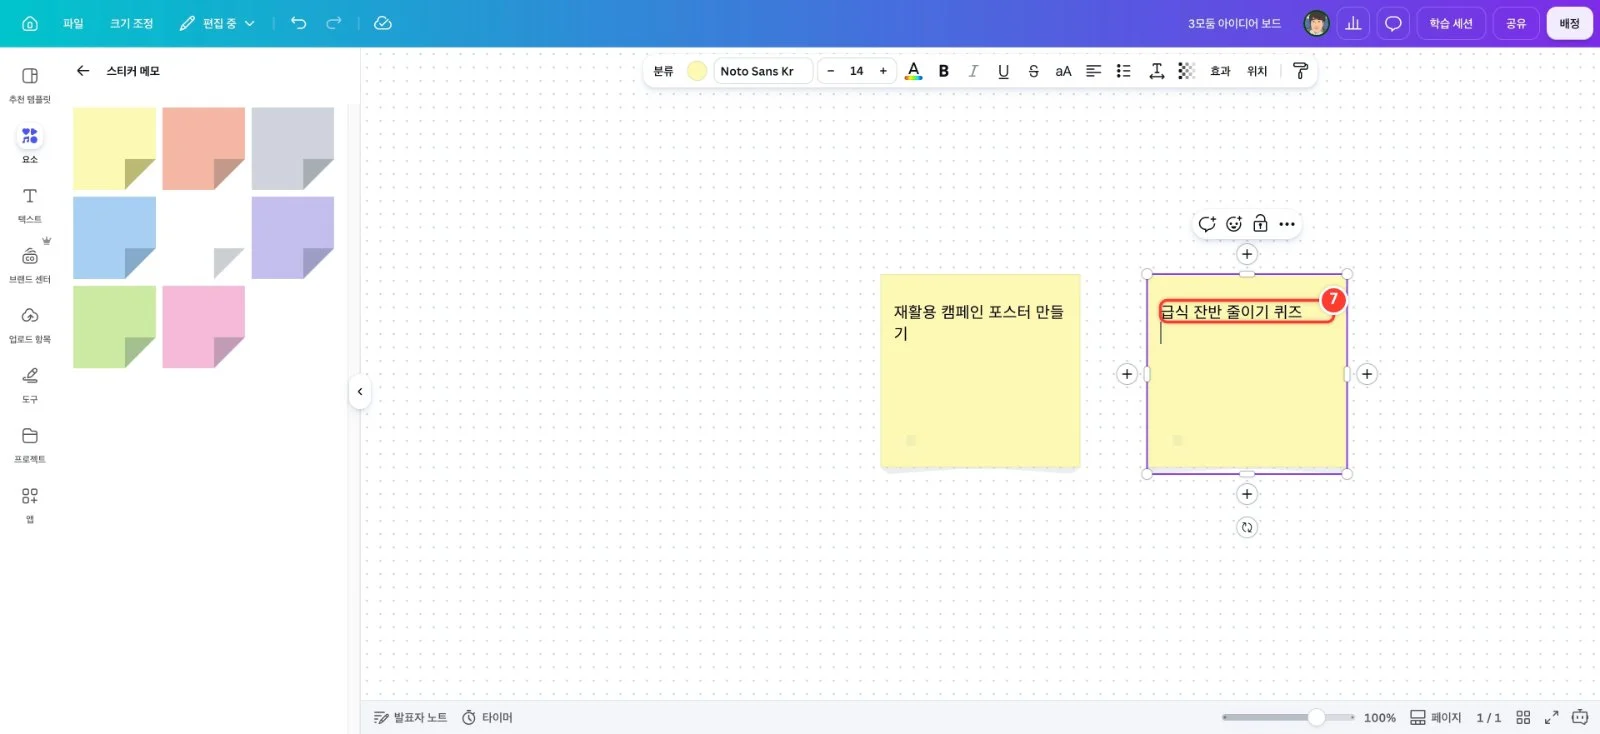Go to Canva home icon
Viewport: 1600px width, 734px height.
tap(30, 23)
